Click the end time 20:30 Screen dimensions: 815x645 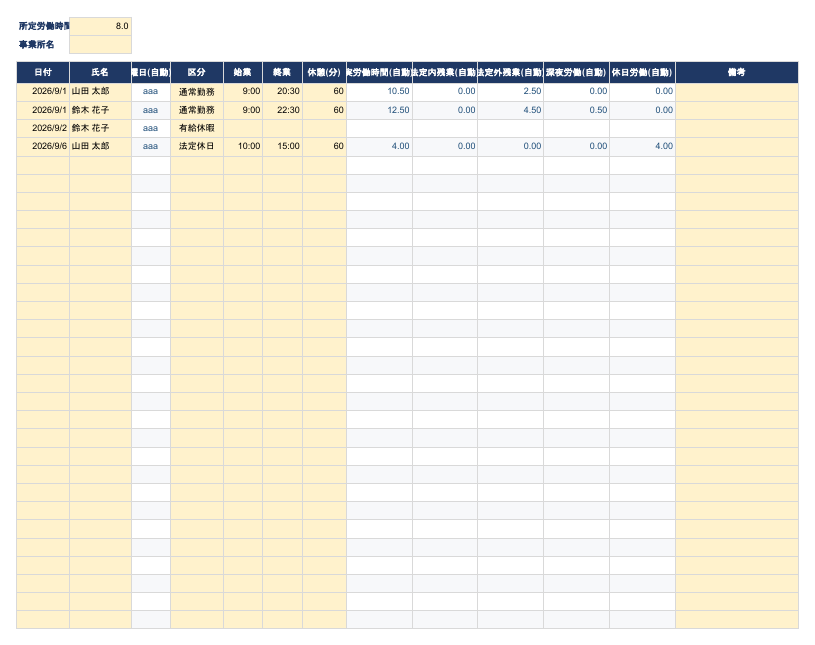pyautogui.click(x=282, y=91)
